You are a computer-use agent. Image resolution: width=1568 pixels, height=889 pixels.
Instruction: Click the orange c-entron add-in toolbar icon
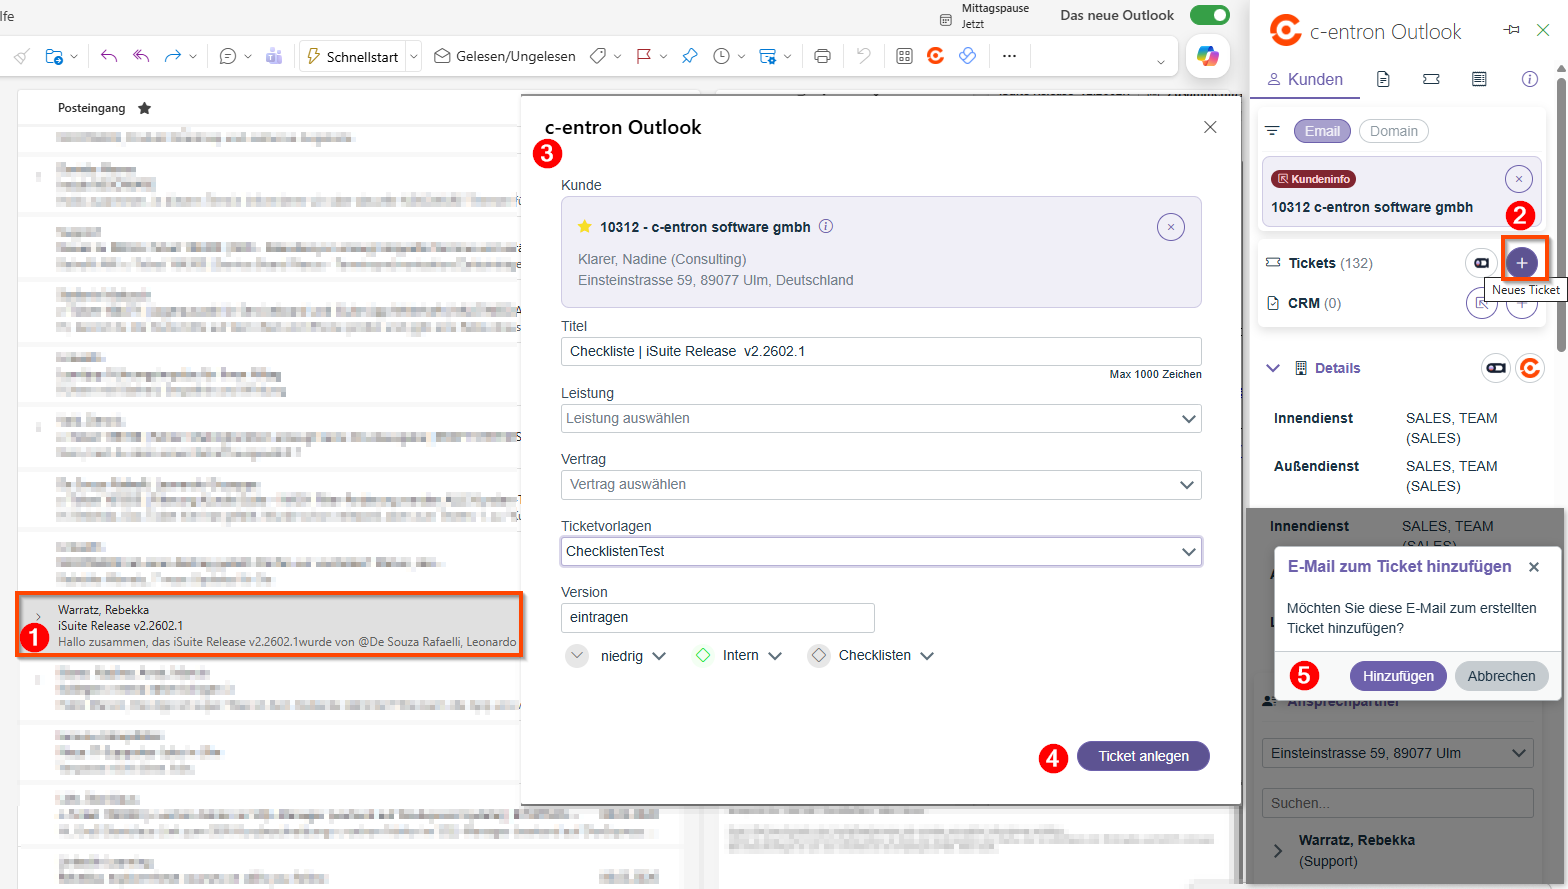[x=936, y=57]
